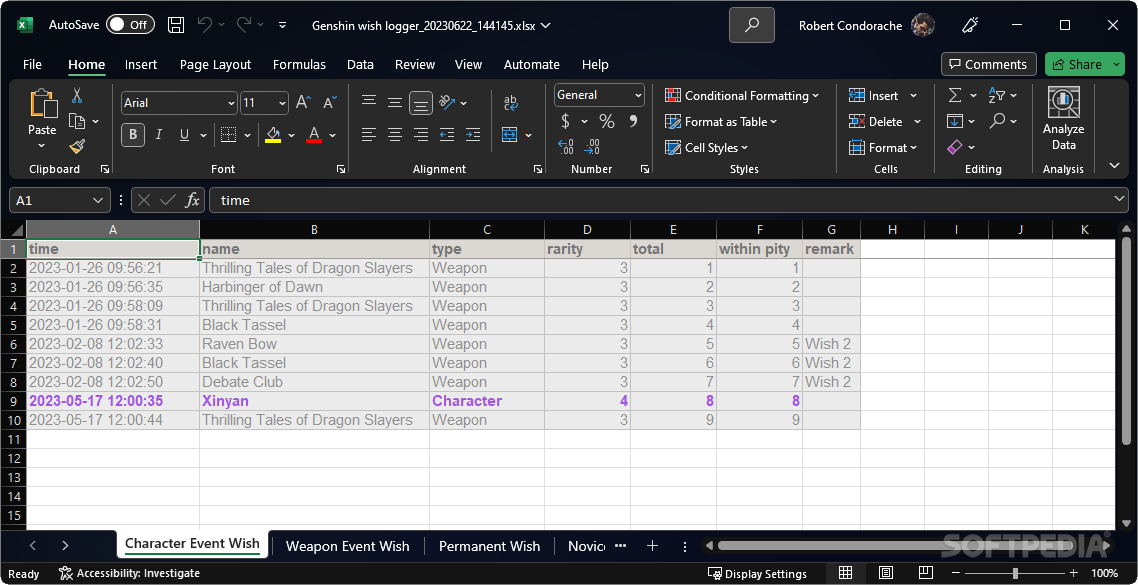Toggle Middle Align vertical alignment
Viewport: 1138px width, 585px height.
[395, 102]
